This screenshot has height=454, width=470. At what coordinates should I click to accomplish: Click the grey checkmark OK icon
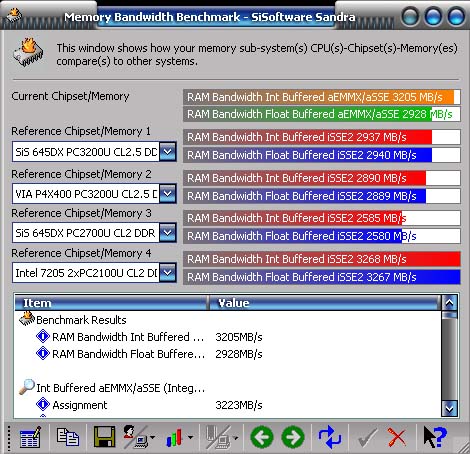click(x=367, y=437)
